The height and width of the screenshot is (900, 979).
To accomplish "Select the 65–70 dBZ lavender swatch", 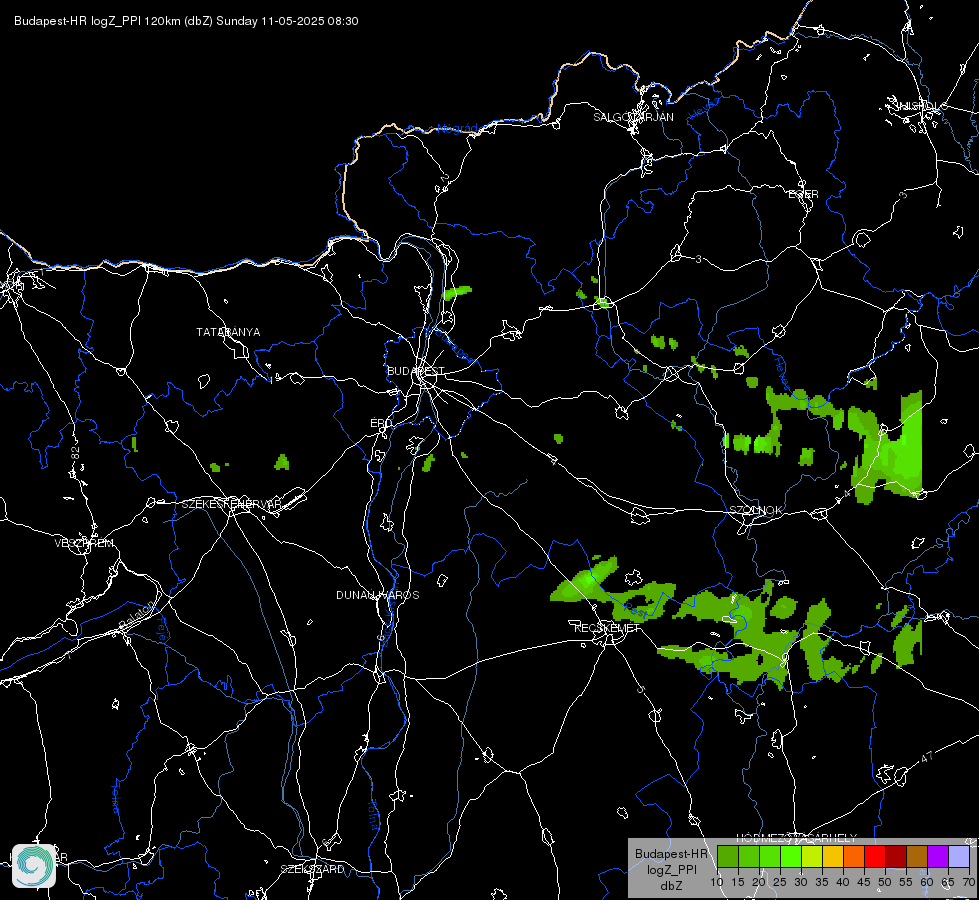I will pos(958,856).
